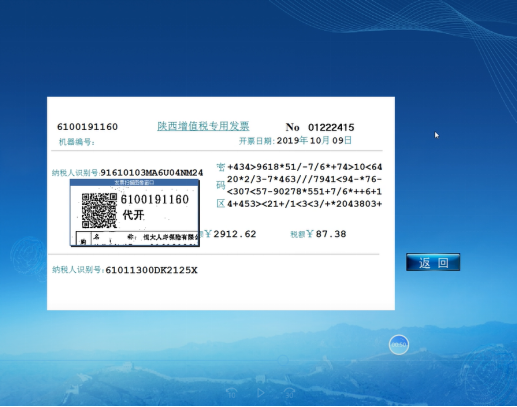Click the 税额 label

tap(298, 235)
